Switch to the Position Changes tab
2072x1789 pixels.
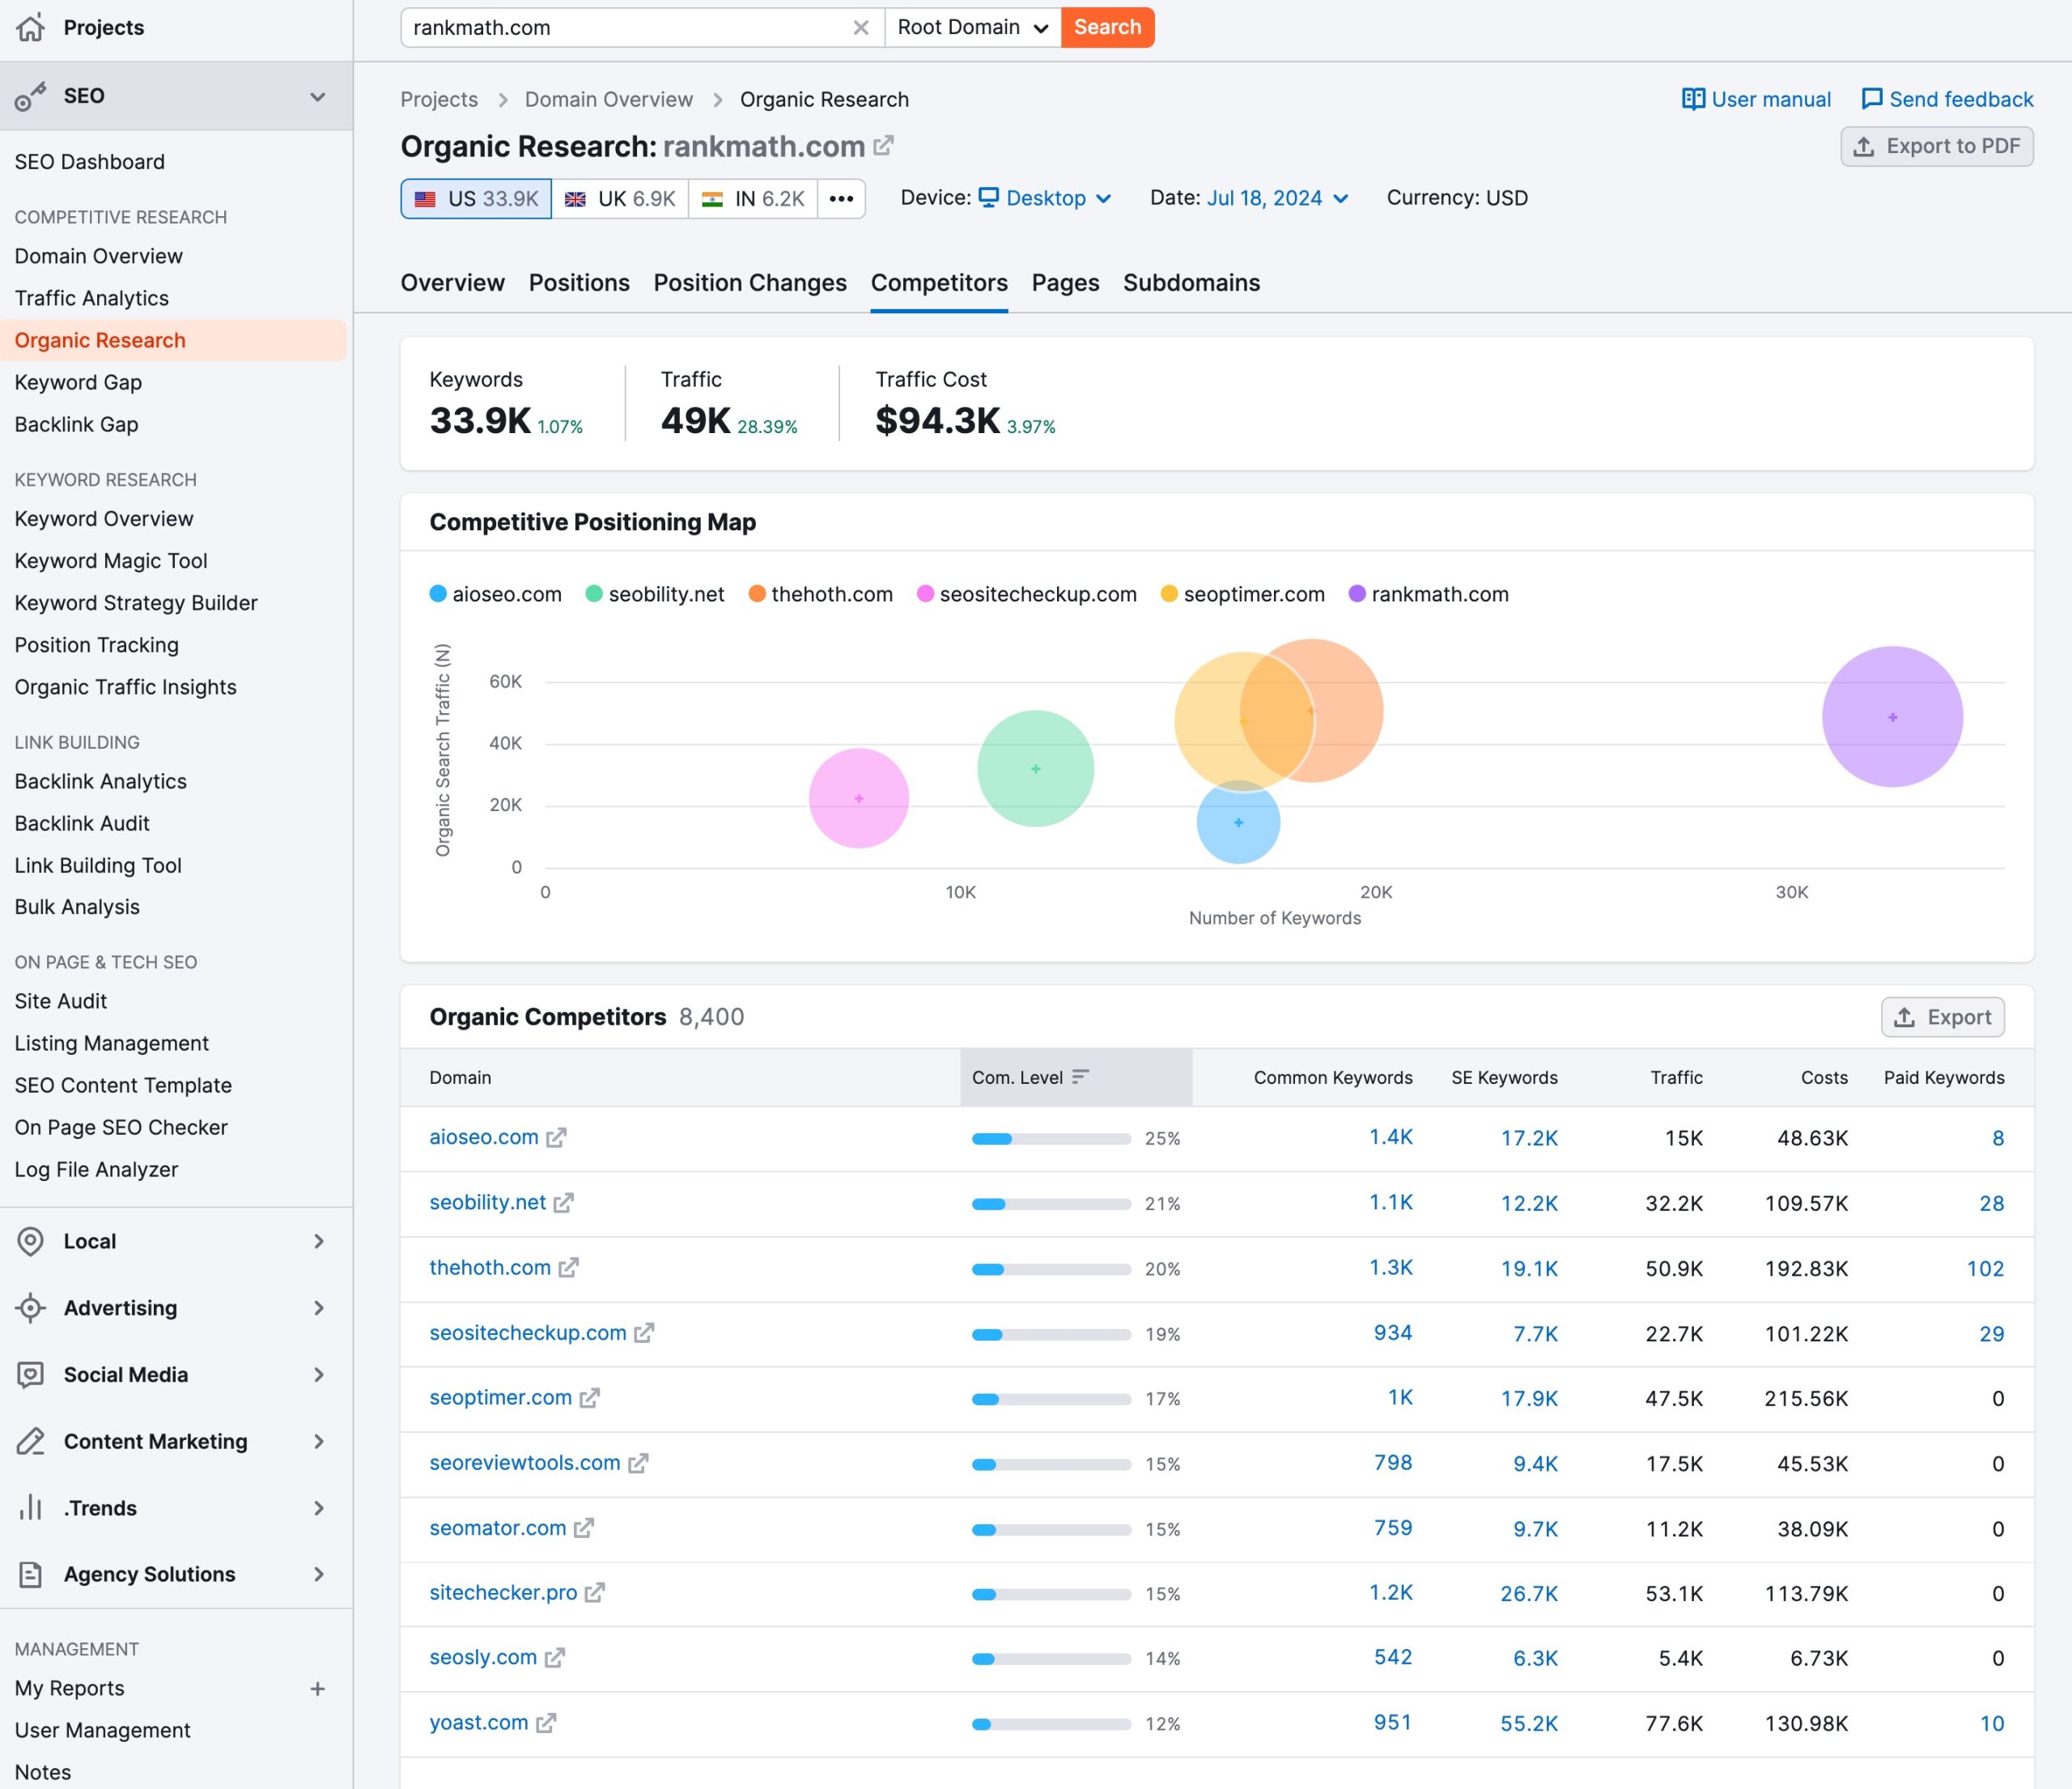point(750,283)
